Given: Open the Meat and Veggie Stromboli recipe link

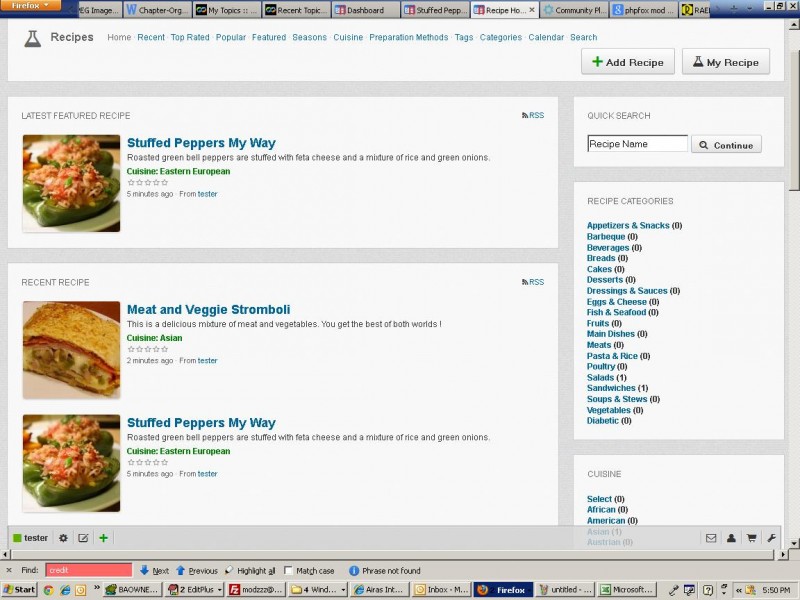Looking at the screenshot, I should pos(208,310).
